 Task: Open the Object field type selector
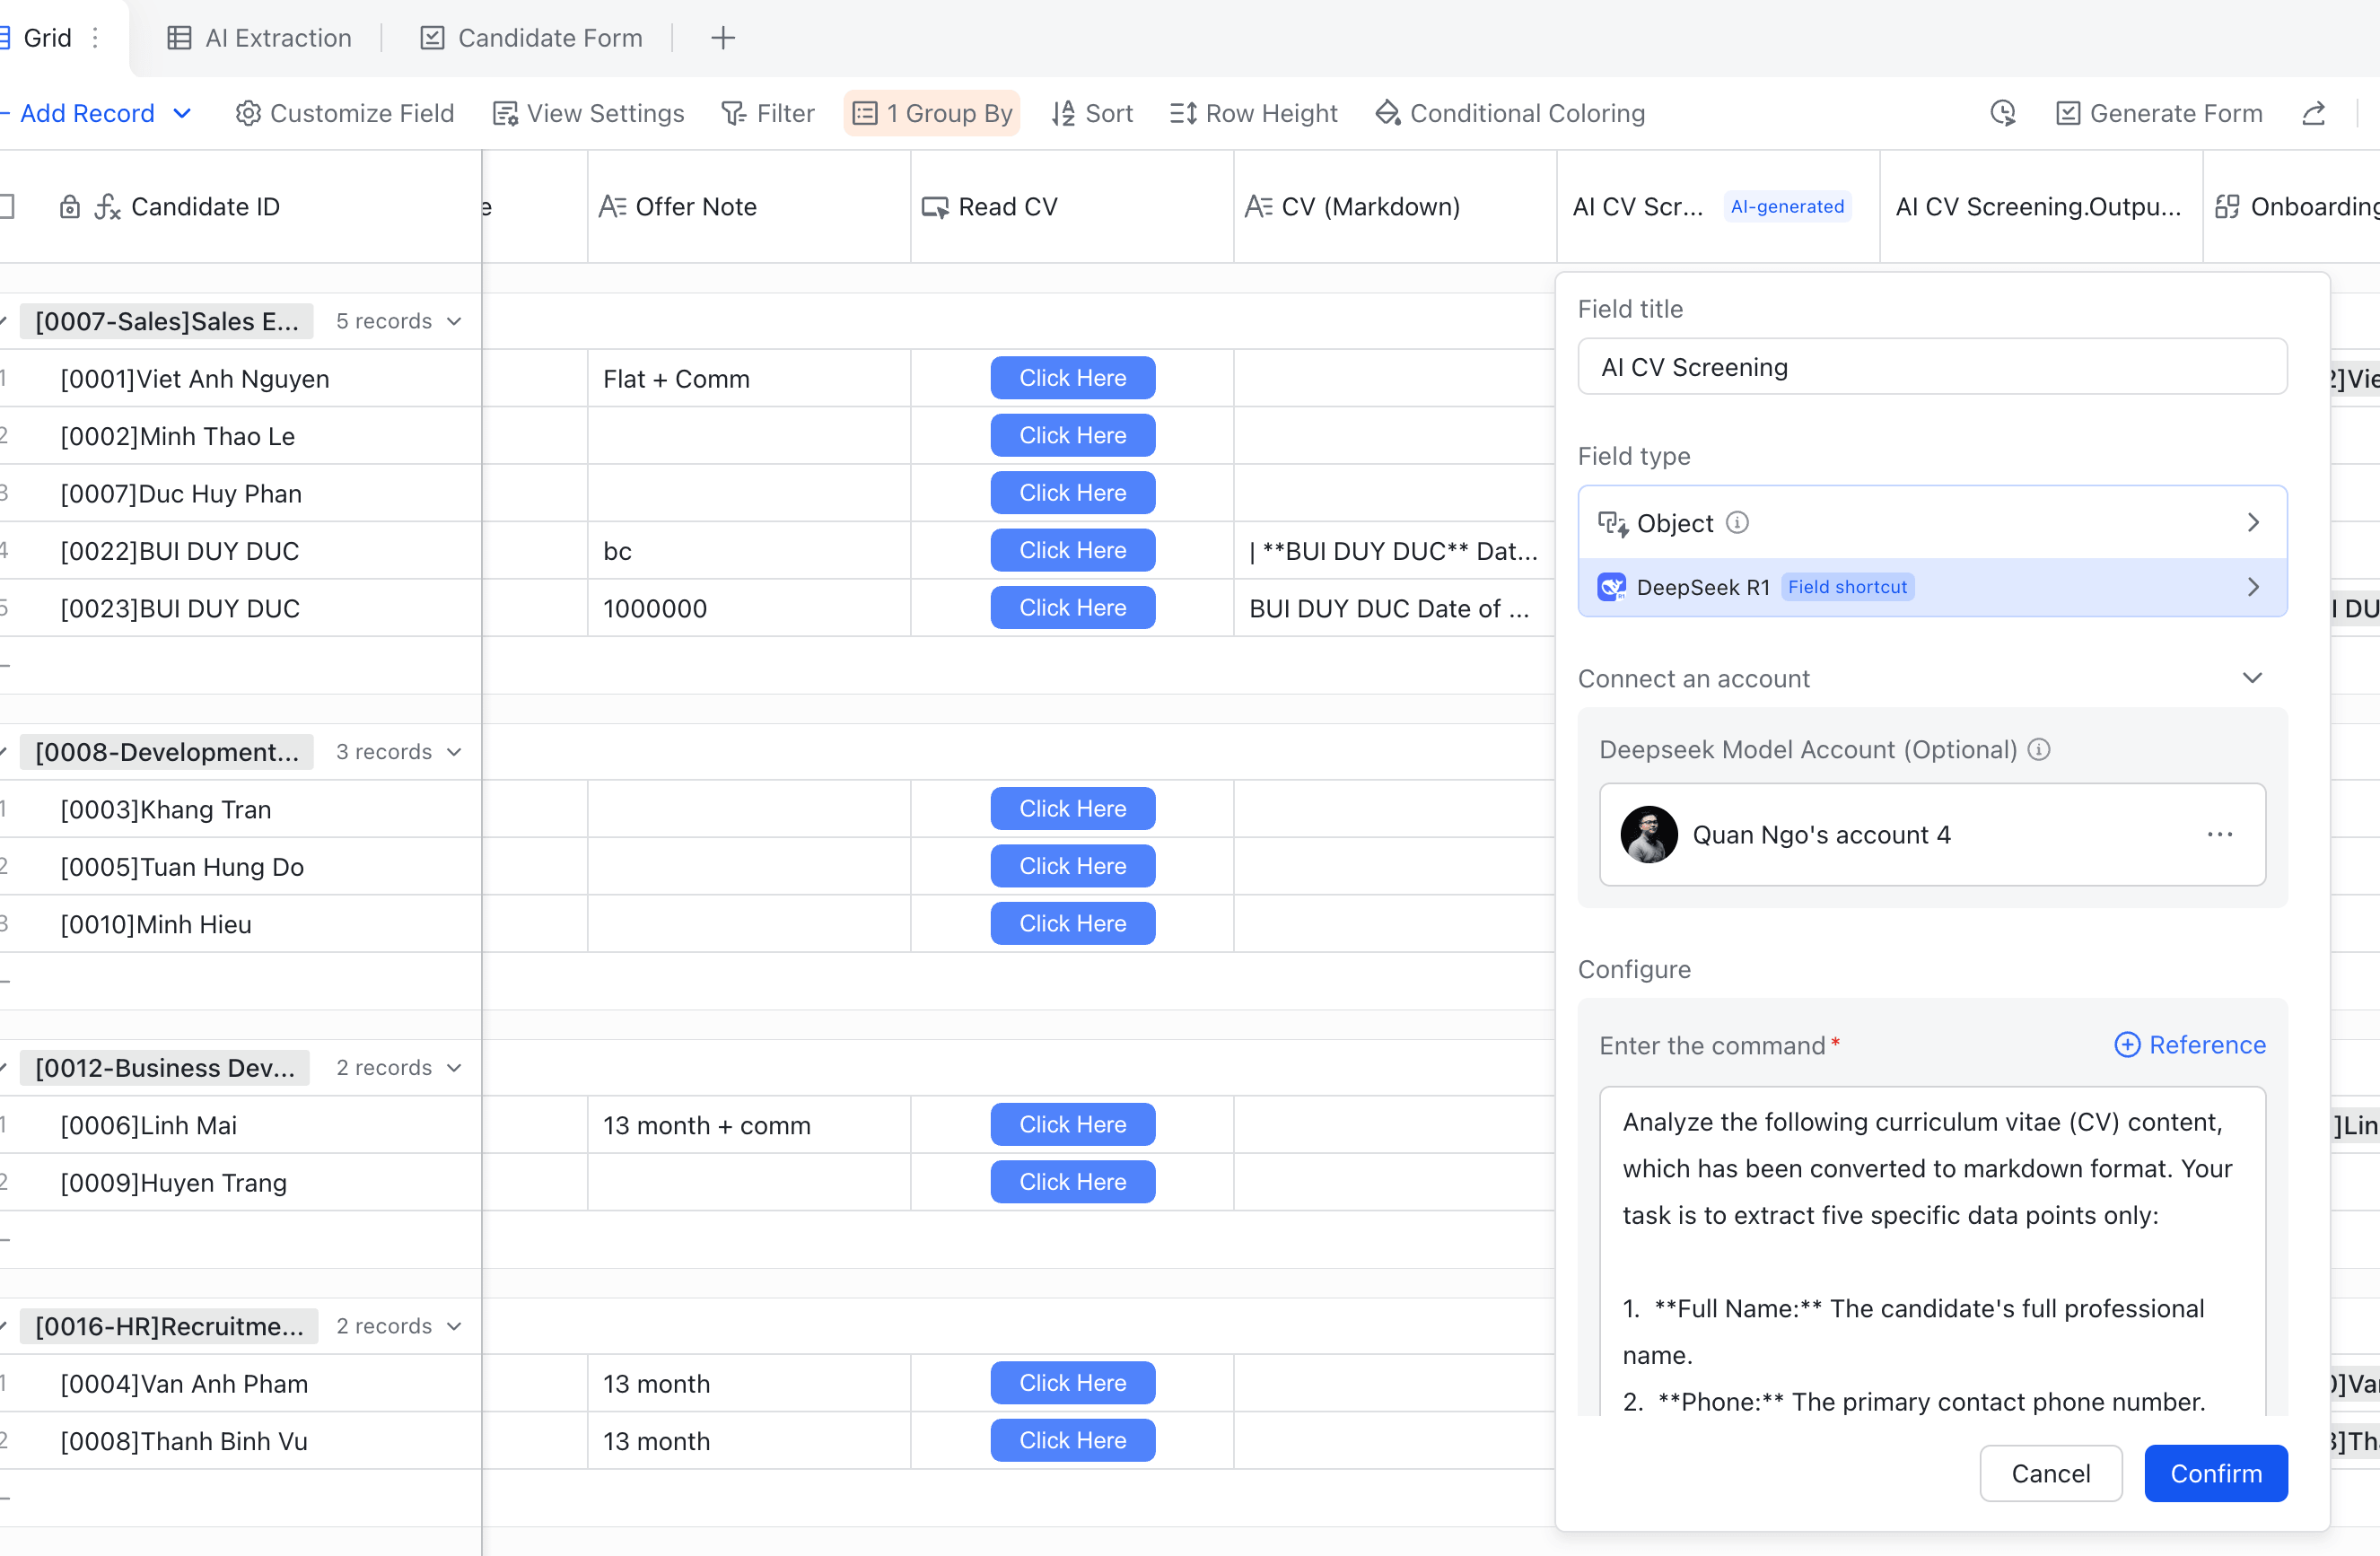click(1931, 523)
